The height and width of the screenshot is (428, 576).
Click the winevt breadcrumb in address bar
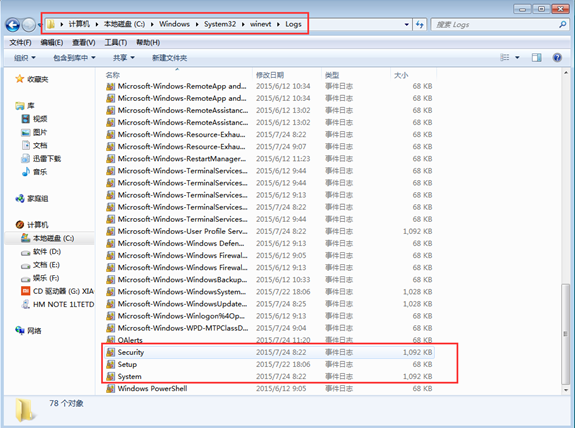tap(260, 24)
